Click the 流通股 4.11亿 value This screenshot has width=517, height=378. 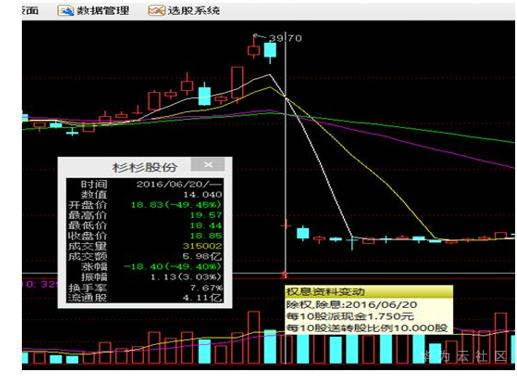pyautogui.click(x=202, y=298)
